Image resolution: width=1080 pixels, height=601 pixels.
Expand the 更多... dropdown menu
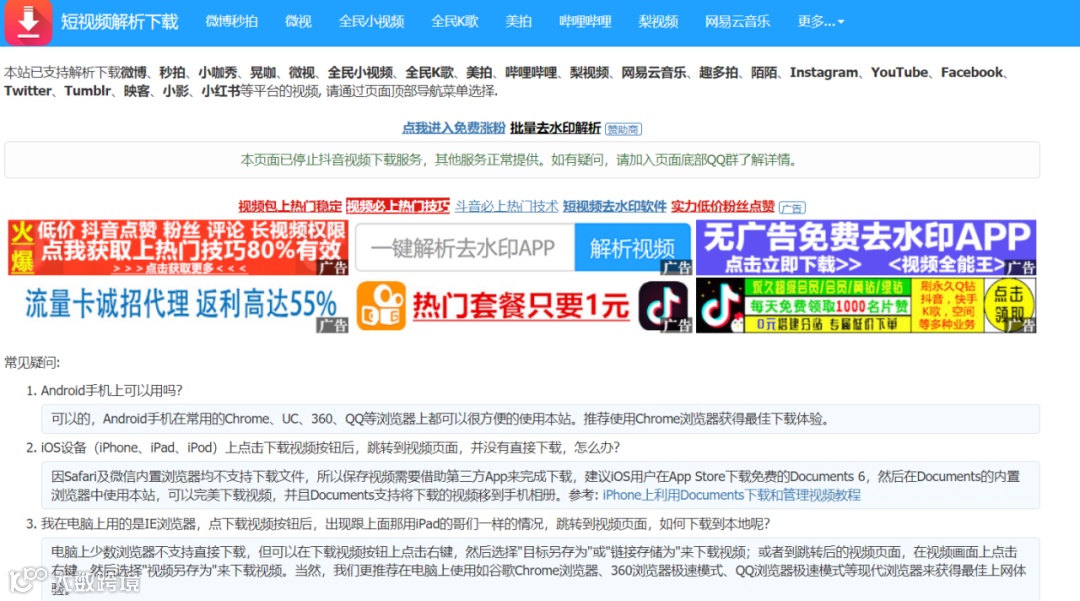click(820, 22)
